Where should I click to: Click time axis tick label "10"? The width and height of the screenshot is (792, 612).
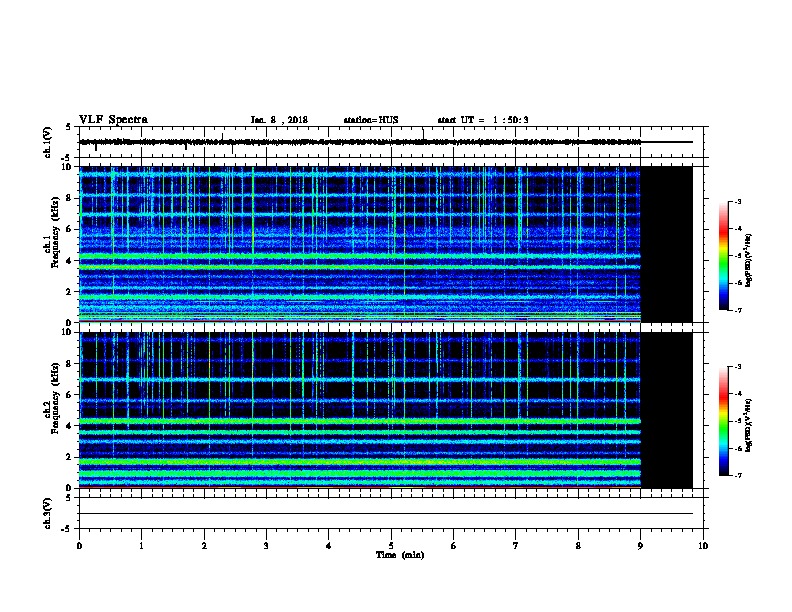703,546
